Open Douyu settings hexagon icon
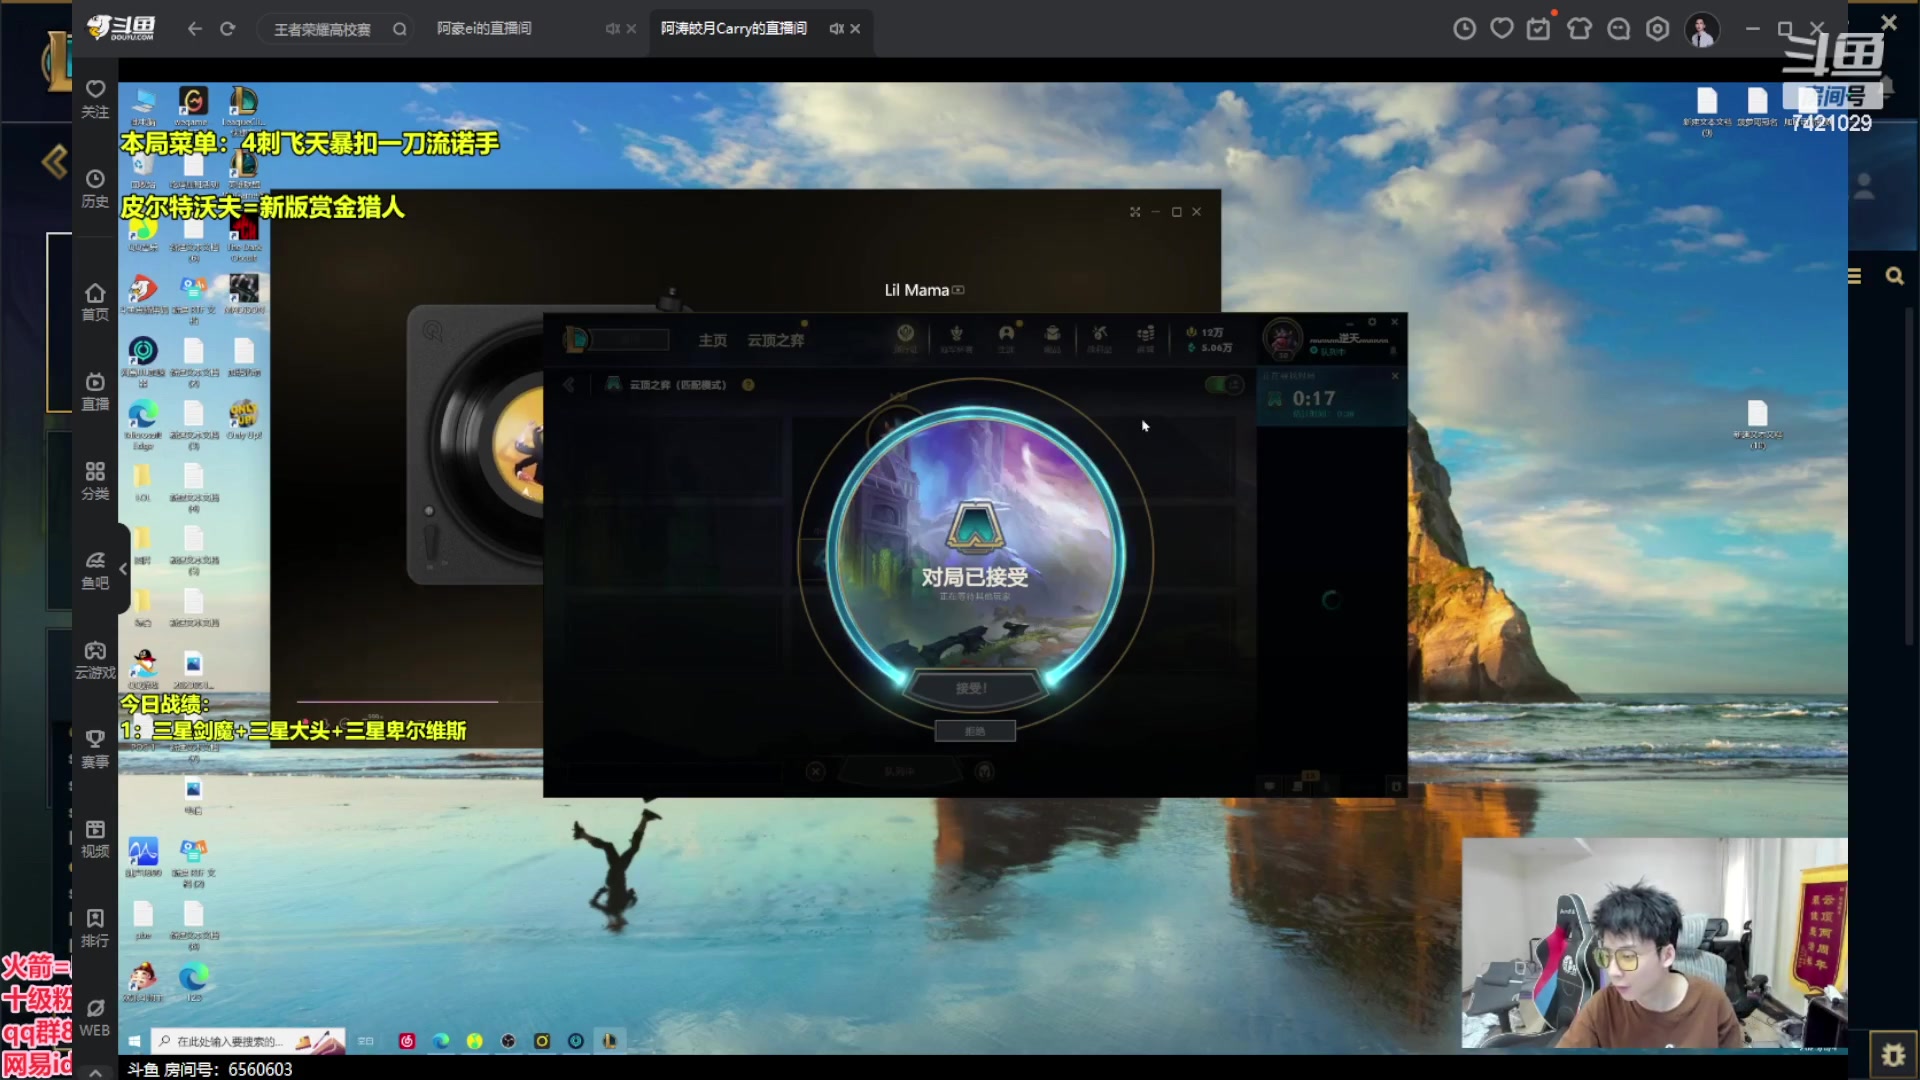Image resolution: width=1920 pixels, height=1080 pixels. coord(1657,29)
